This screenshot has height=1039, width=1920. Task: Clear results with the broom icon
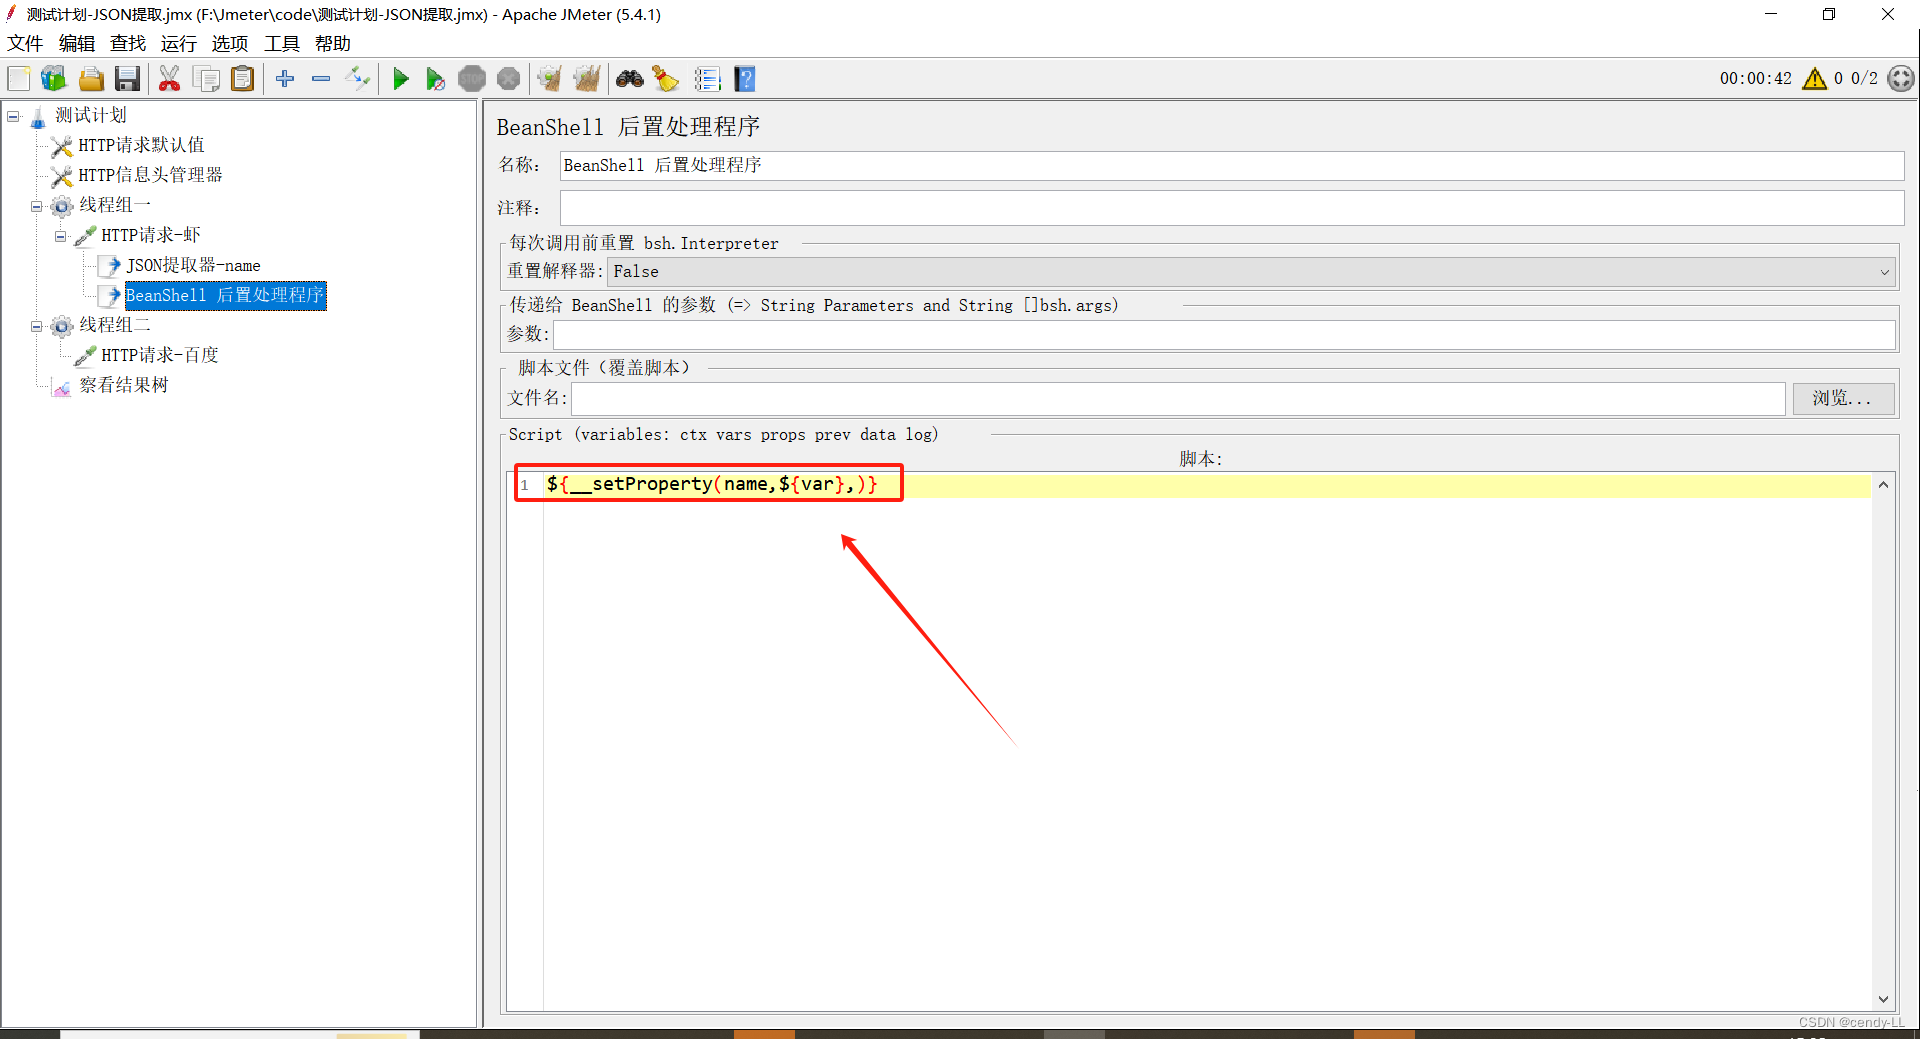click(x=665, y=78)
